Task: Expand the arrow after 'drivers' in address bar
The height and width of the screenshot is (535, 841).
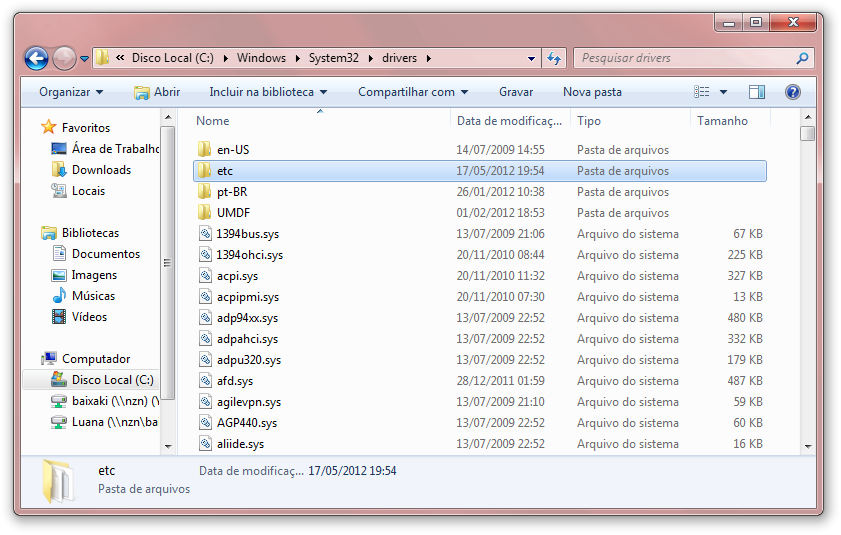Action: [x=429, y=58]
